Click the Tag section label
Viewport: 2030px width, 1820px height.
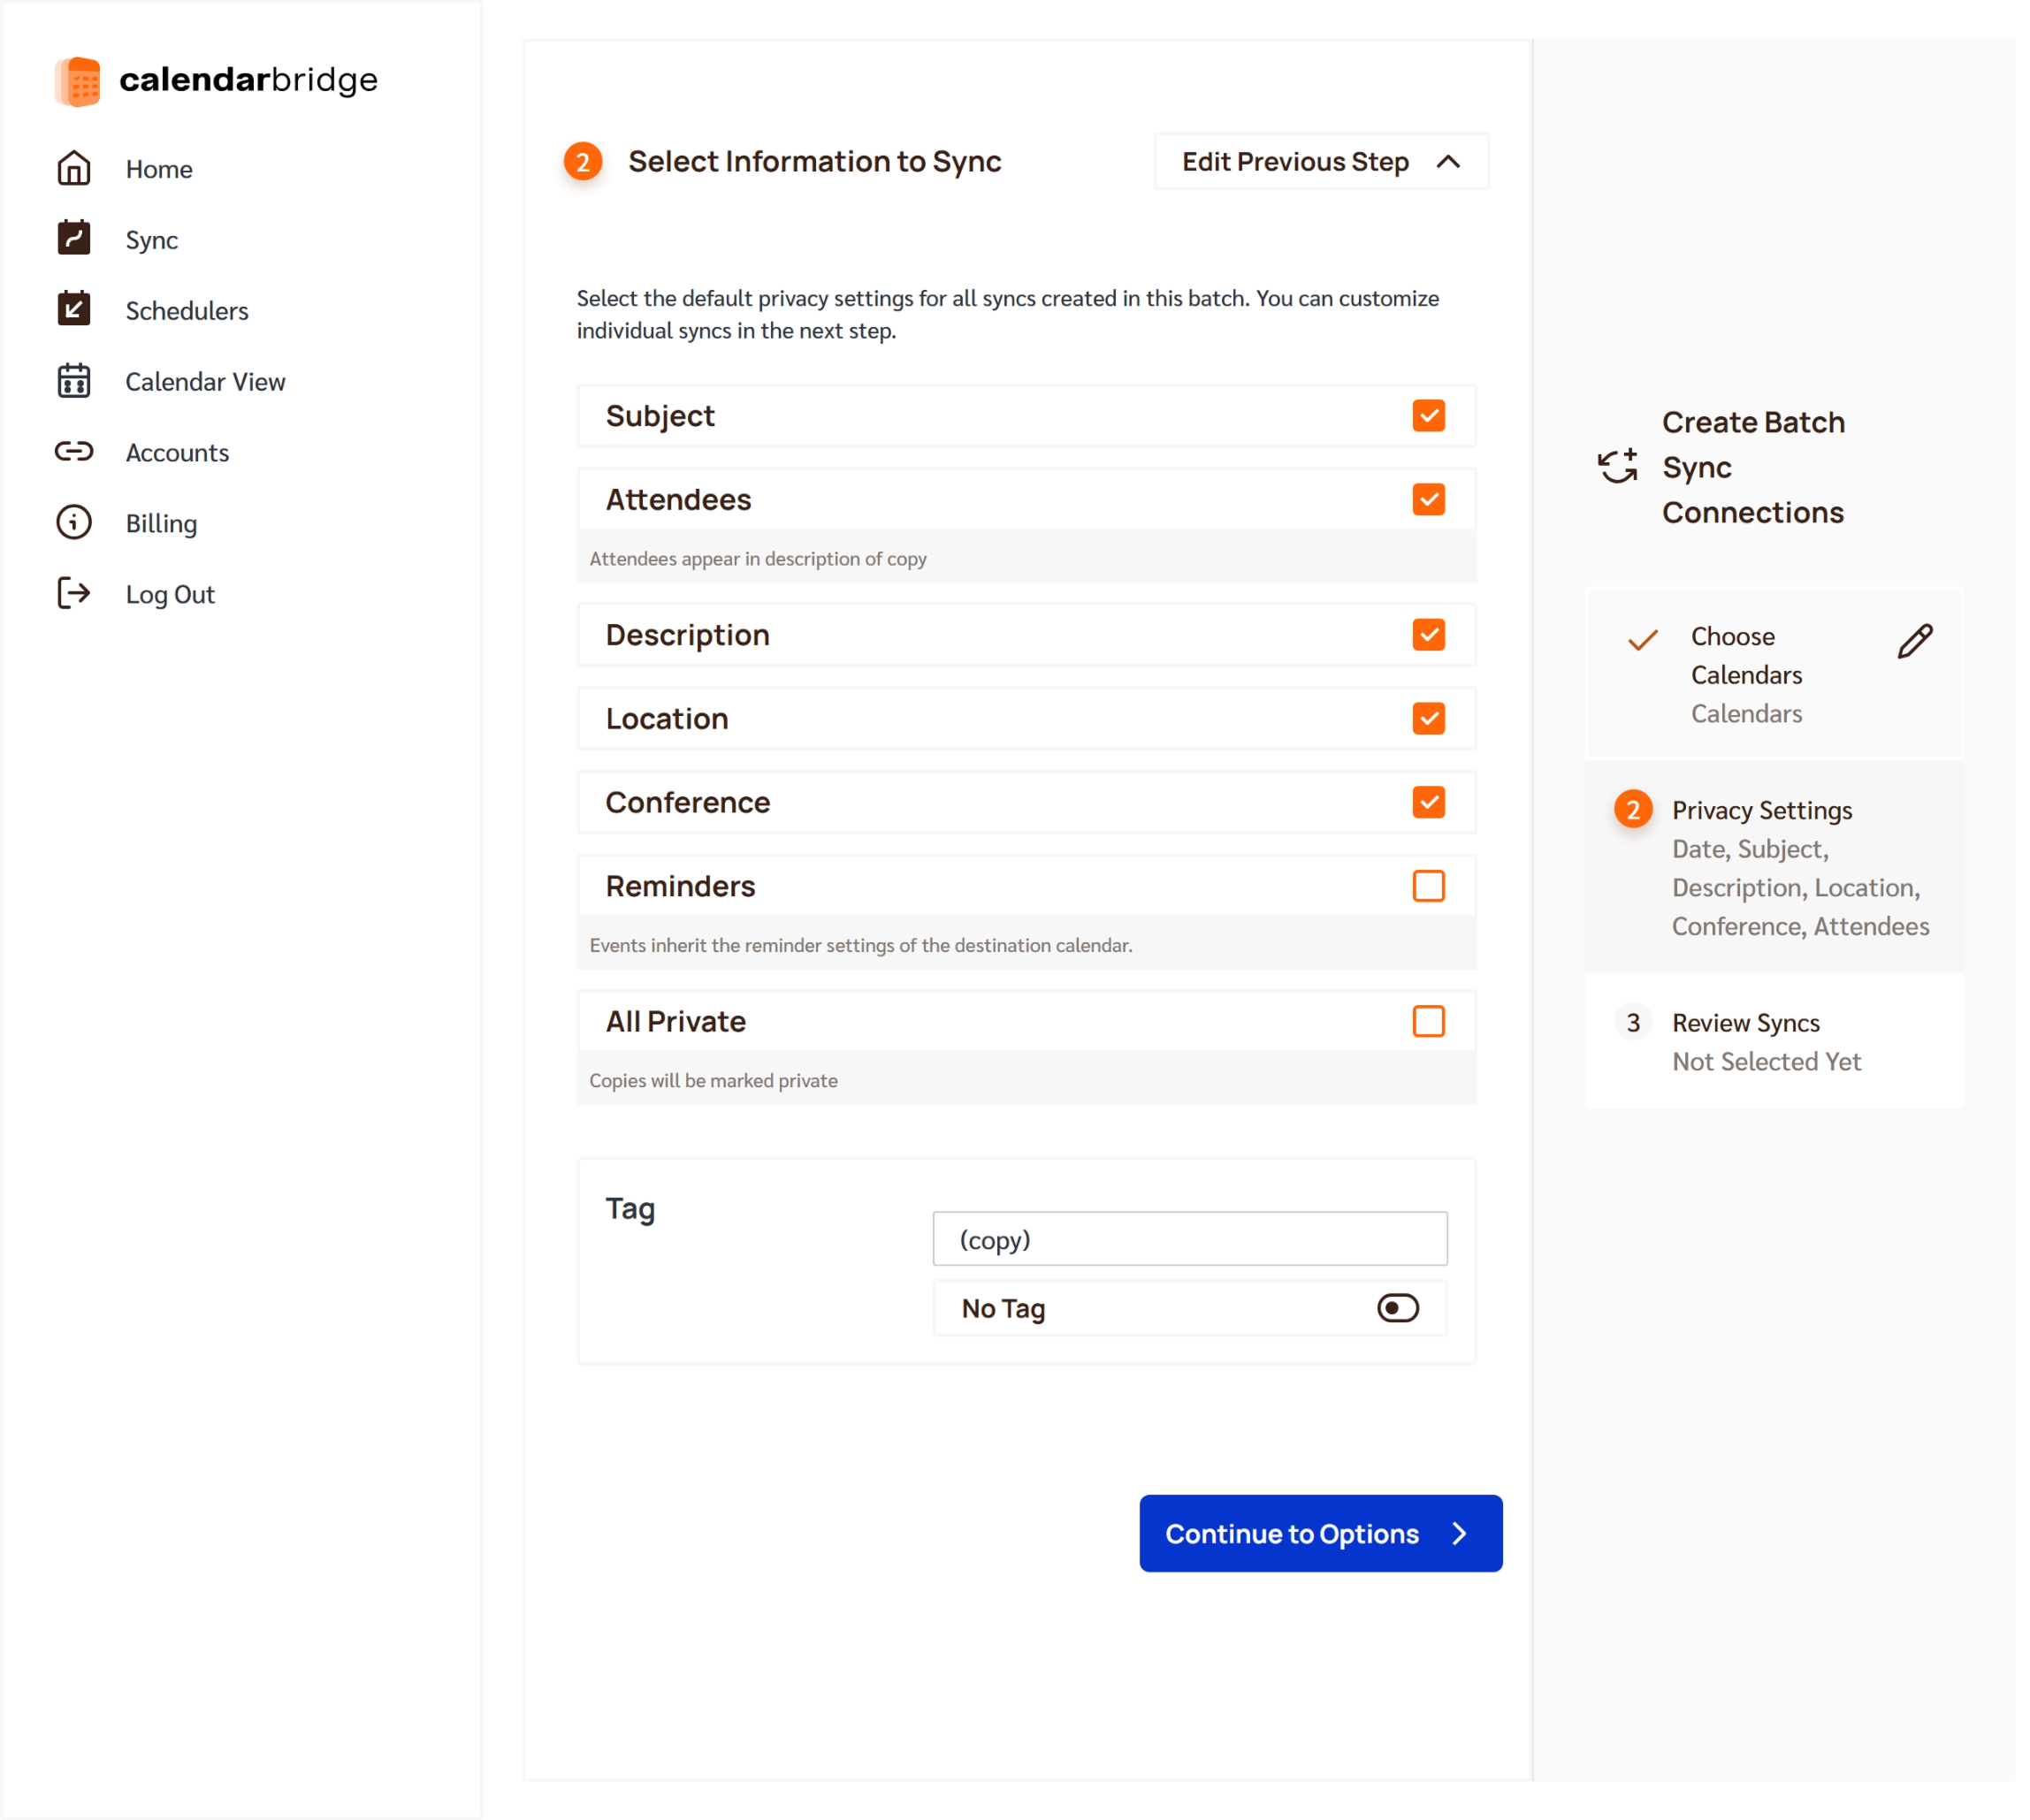click(631, 1210)
